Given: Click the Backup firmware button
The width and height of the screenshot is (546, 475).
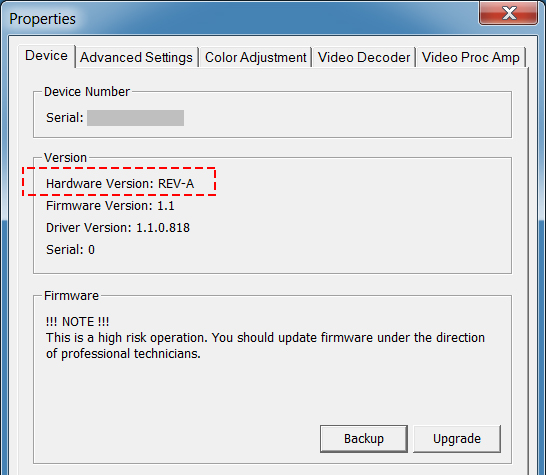Looking at the screenshot, I should click(364, 439).
